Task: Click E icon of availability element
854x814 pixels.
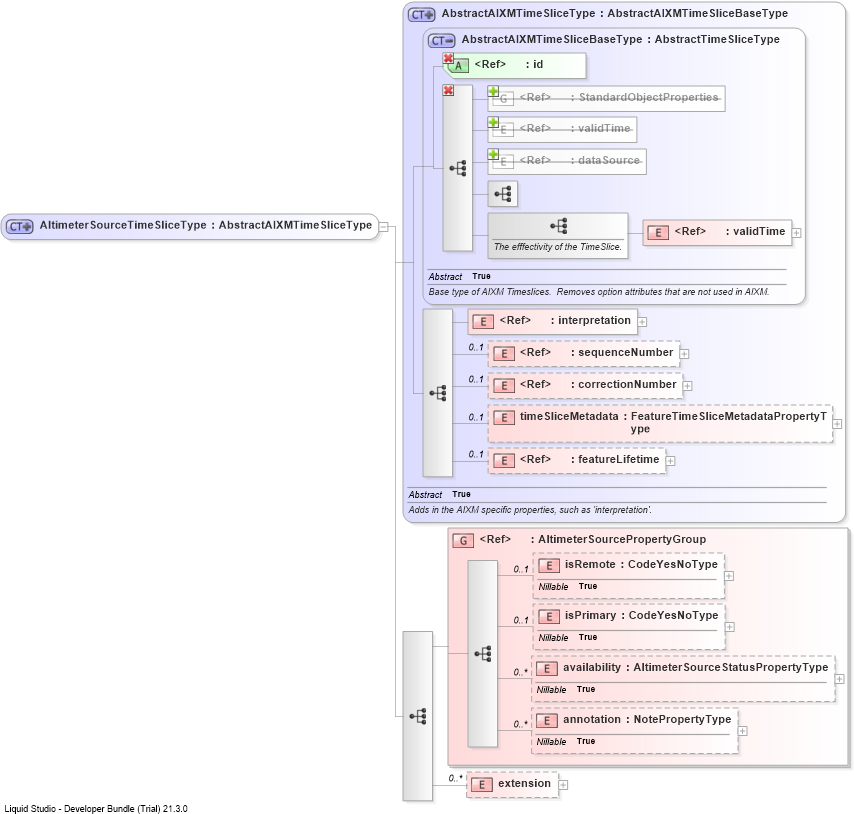Action: point(547,669)
